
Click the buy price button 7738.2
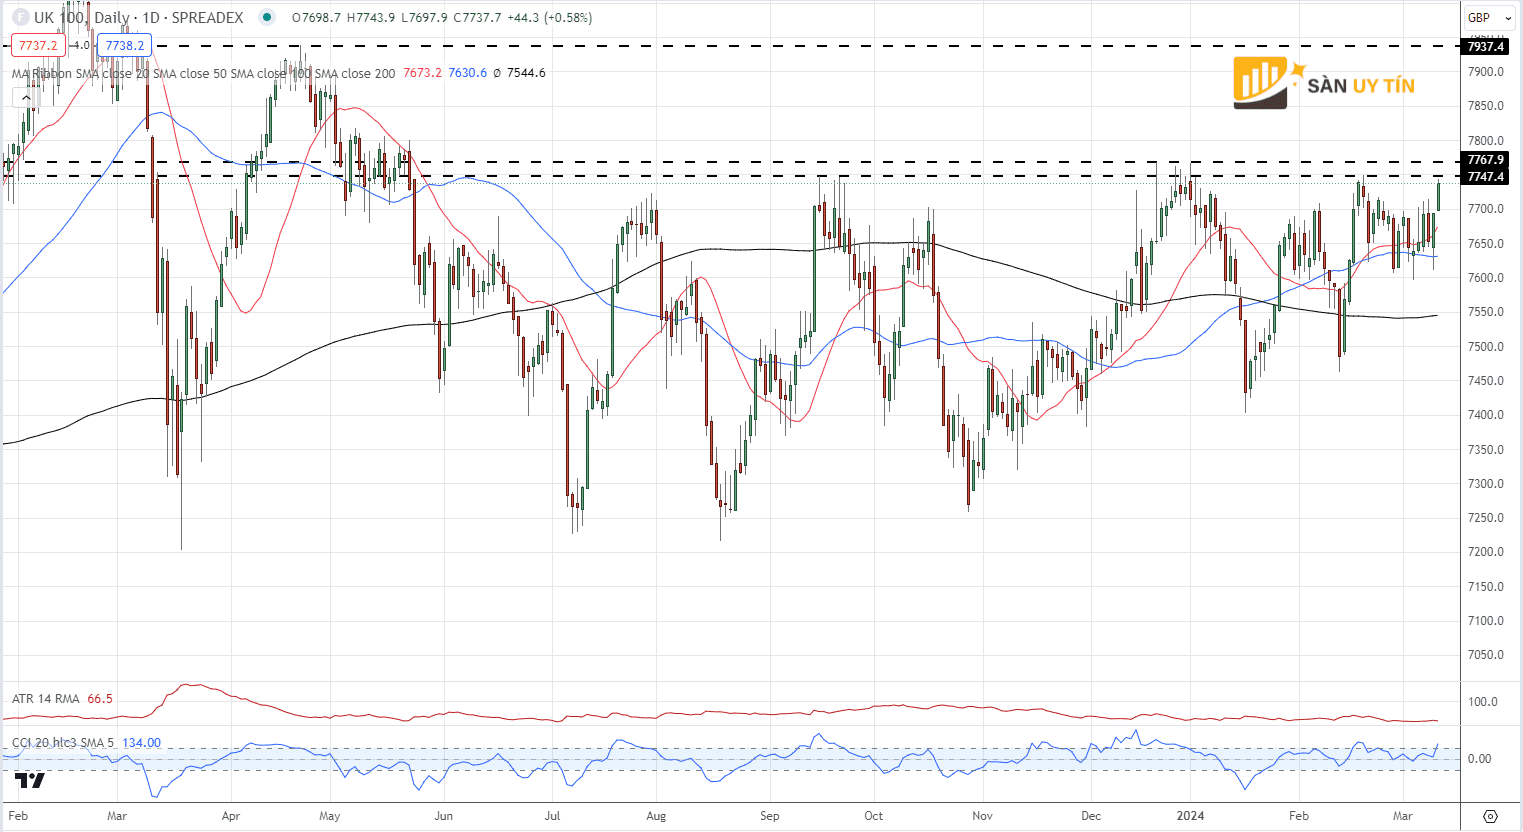(125, 45)
